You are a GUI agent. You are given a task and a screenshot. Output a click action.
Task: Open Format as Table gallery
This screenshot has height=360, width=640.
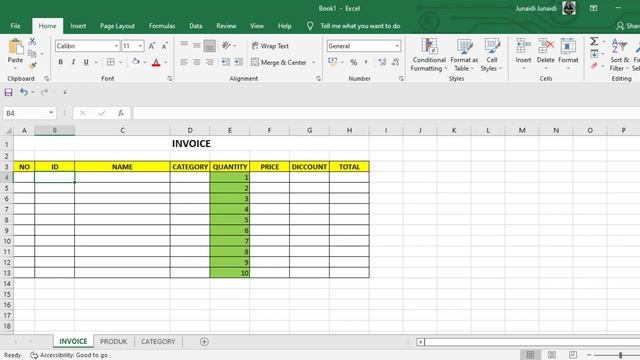tap(464, 55)
